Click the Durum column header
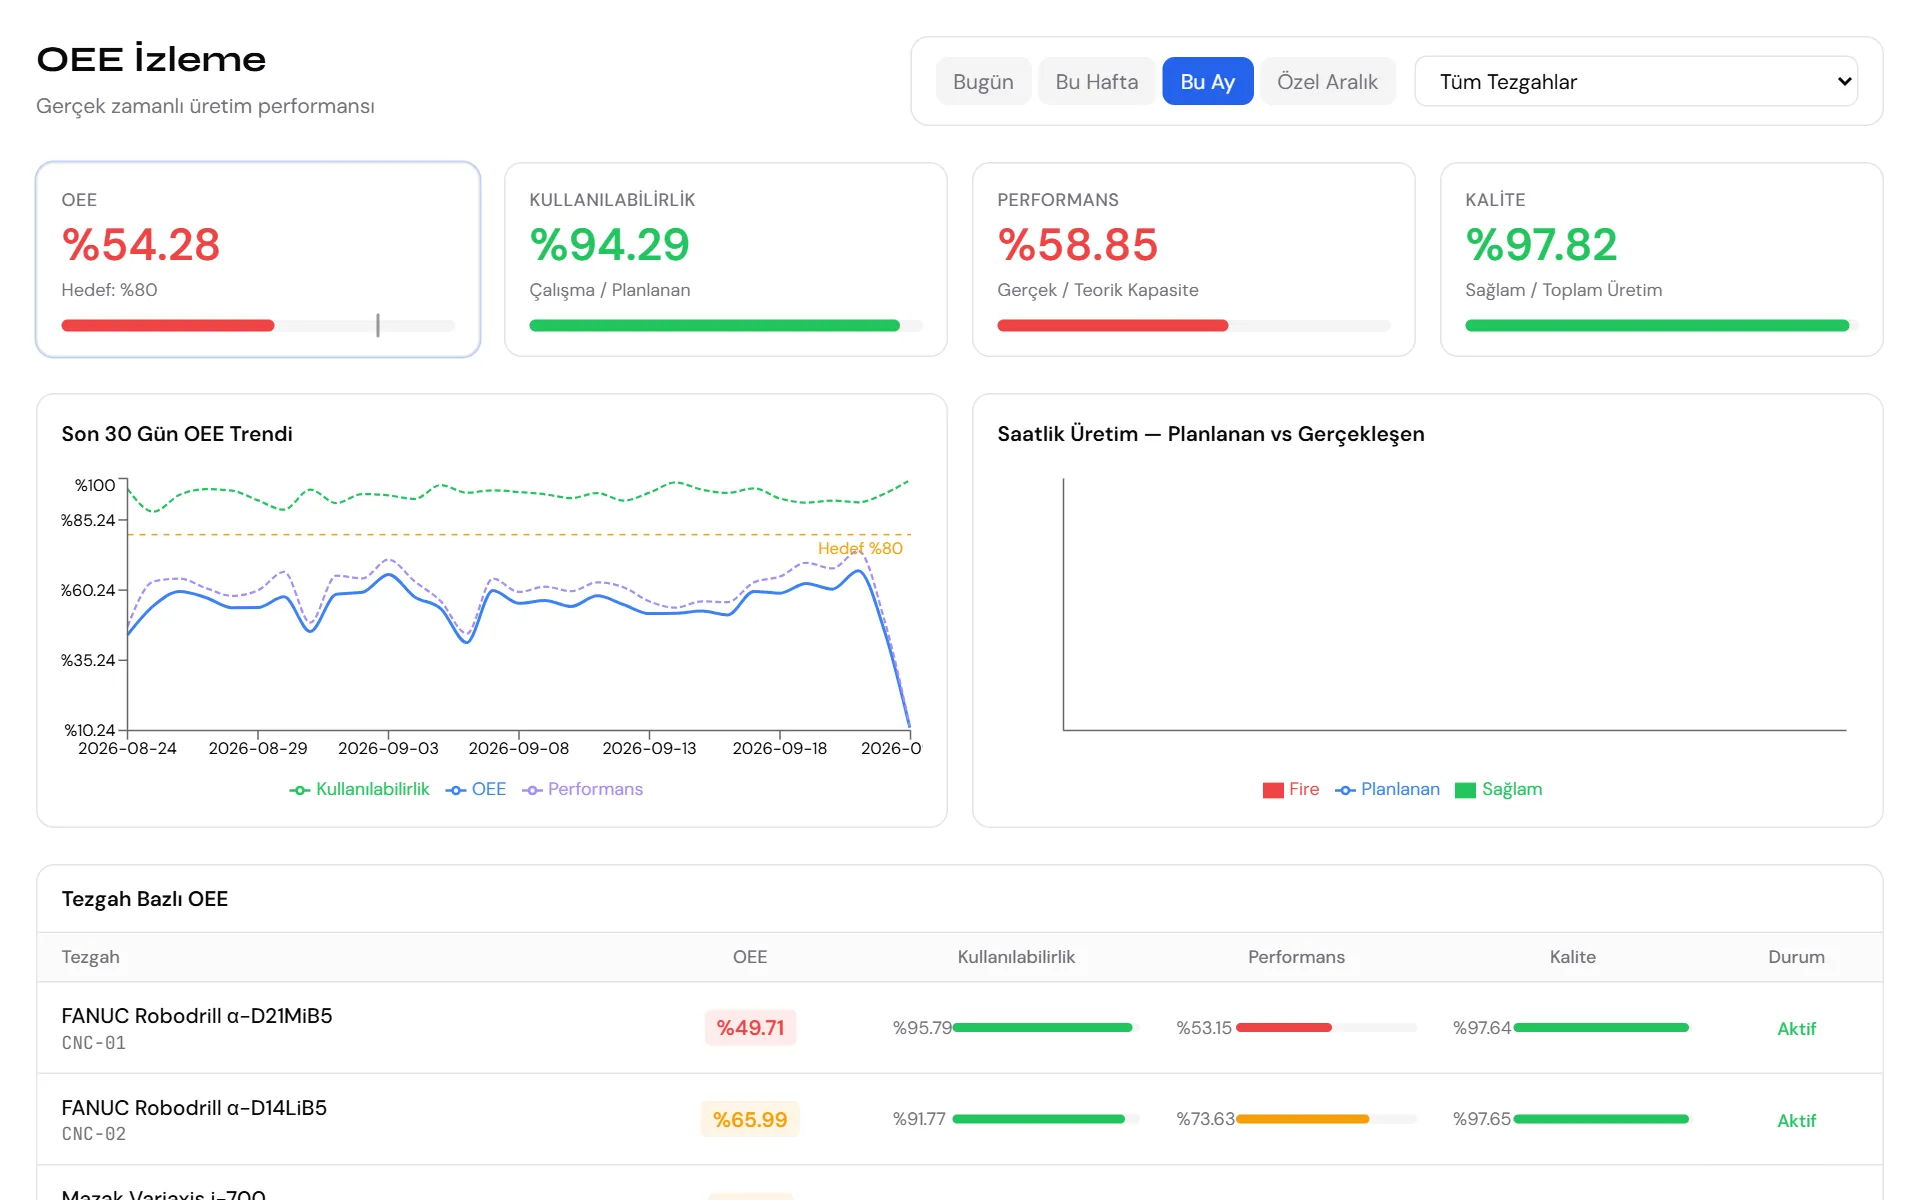This screenshot has height=1200, width=1920. pos(1796,957)
